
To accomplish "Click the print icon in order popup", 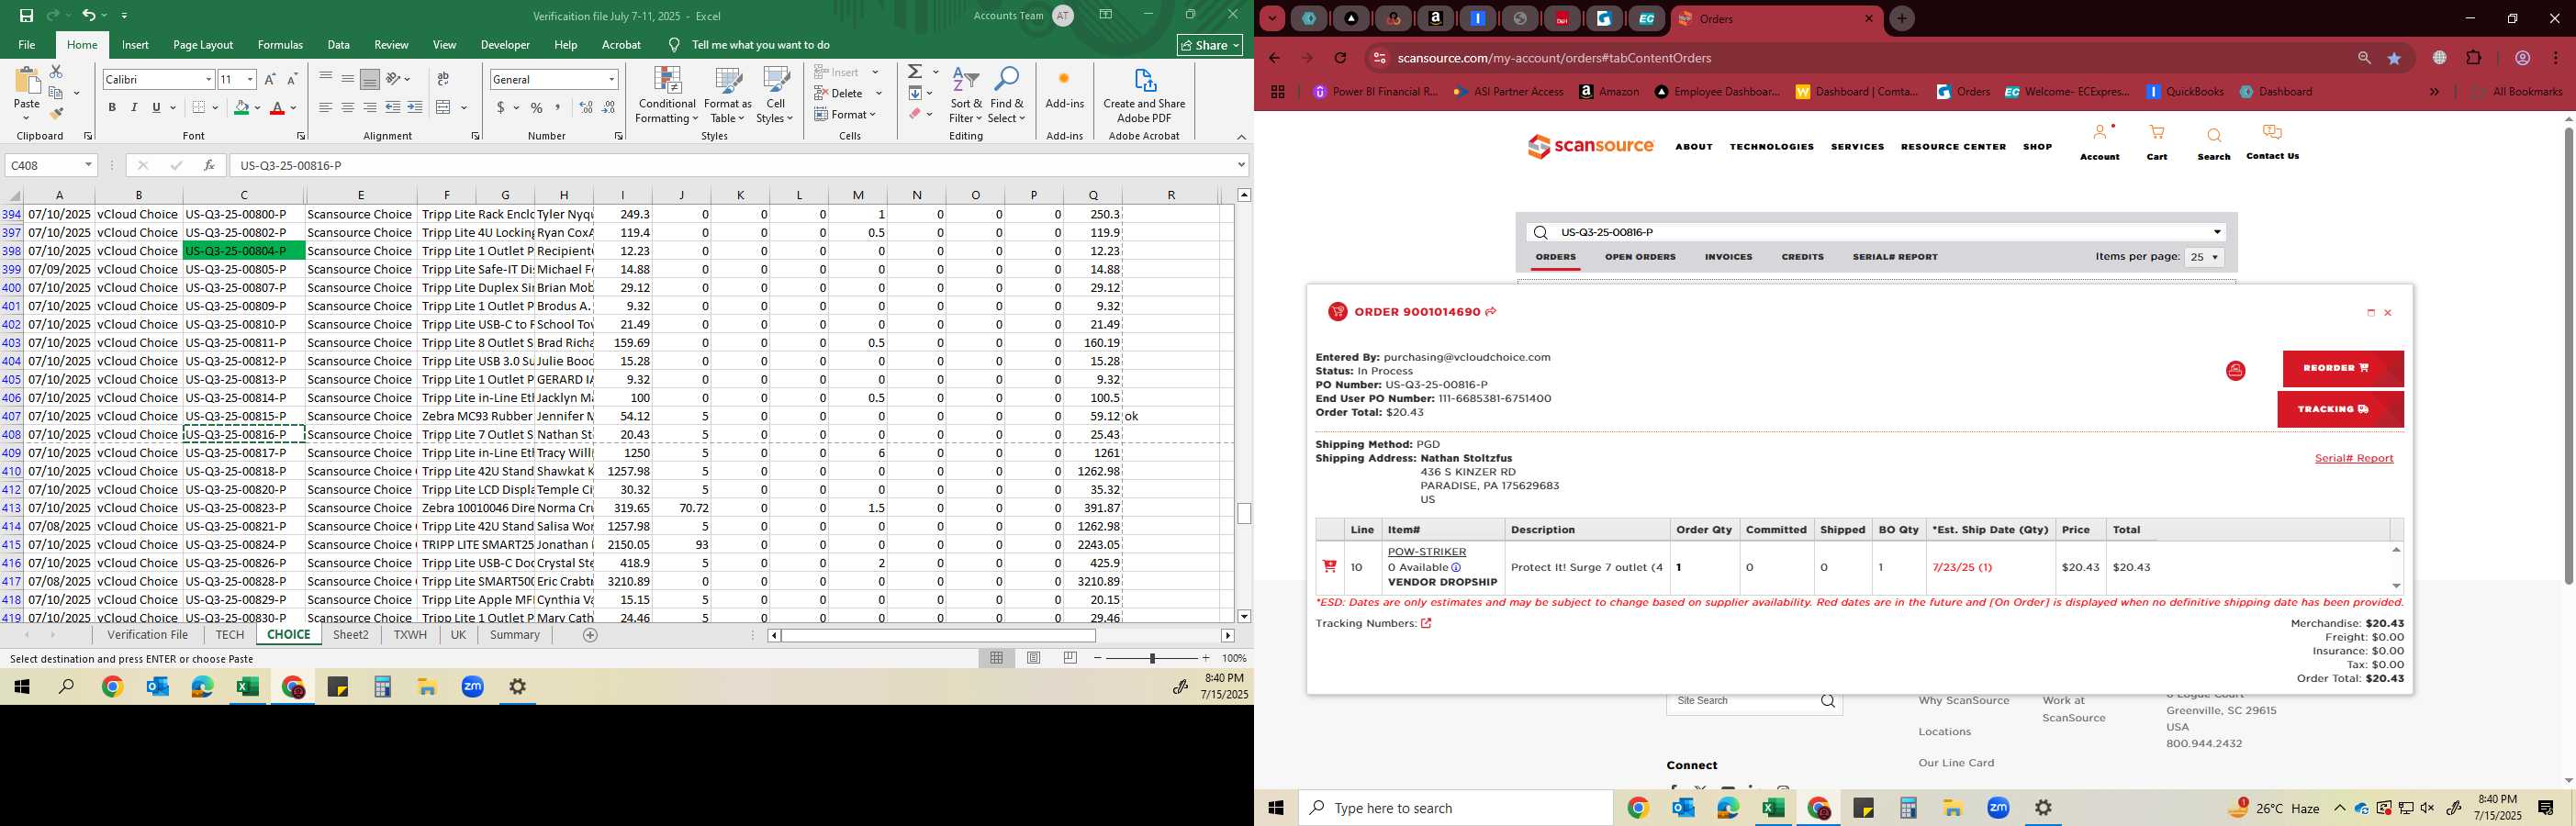I will [x=2236, y=371].
